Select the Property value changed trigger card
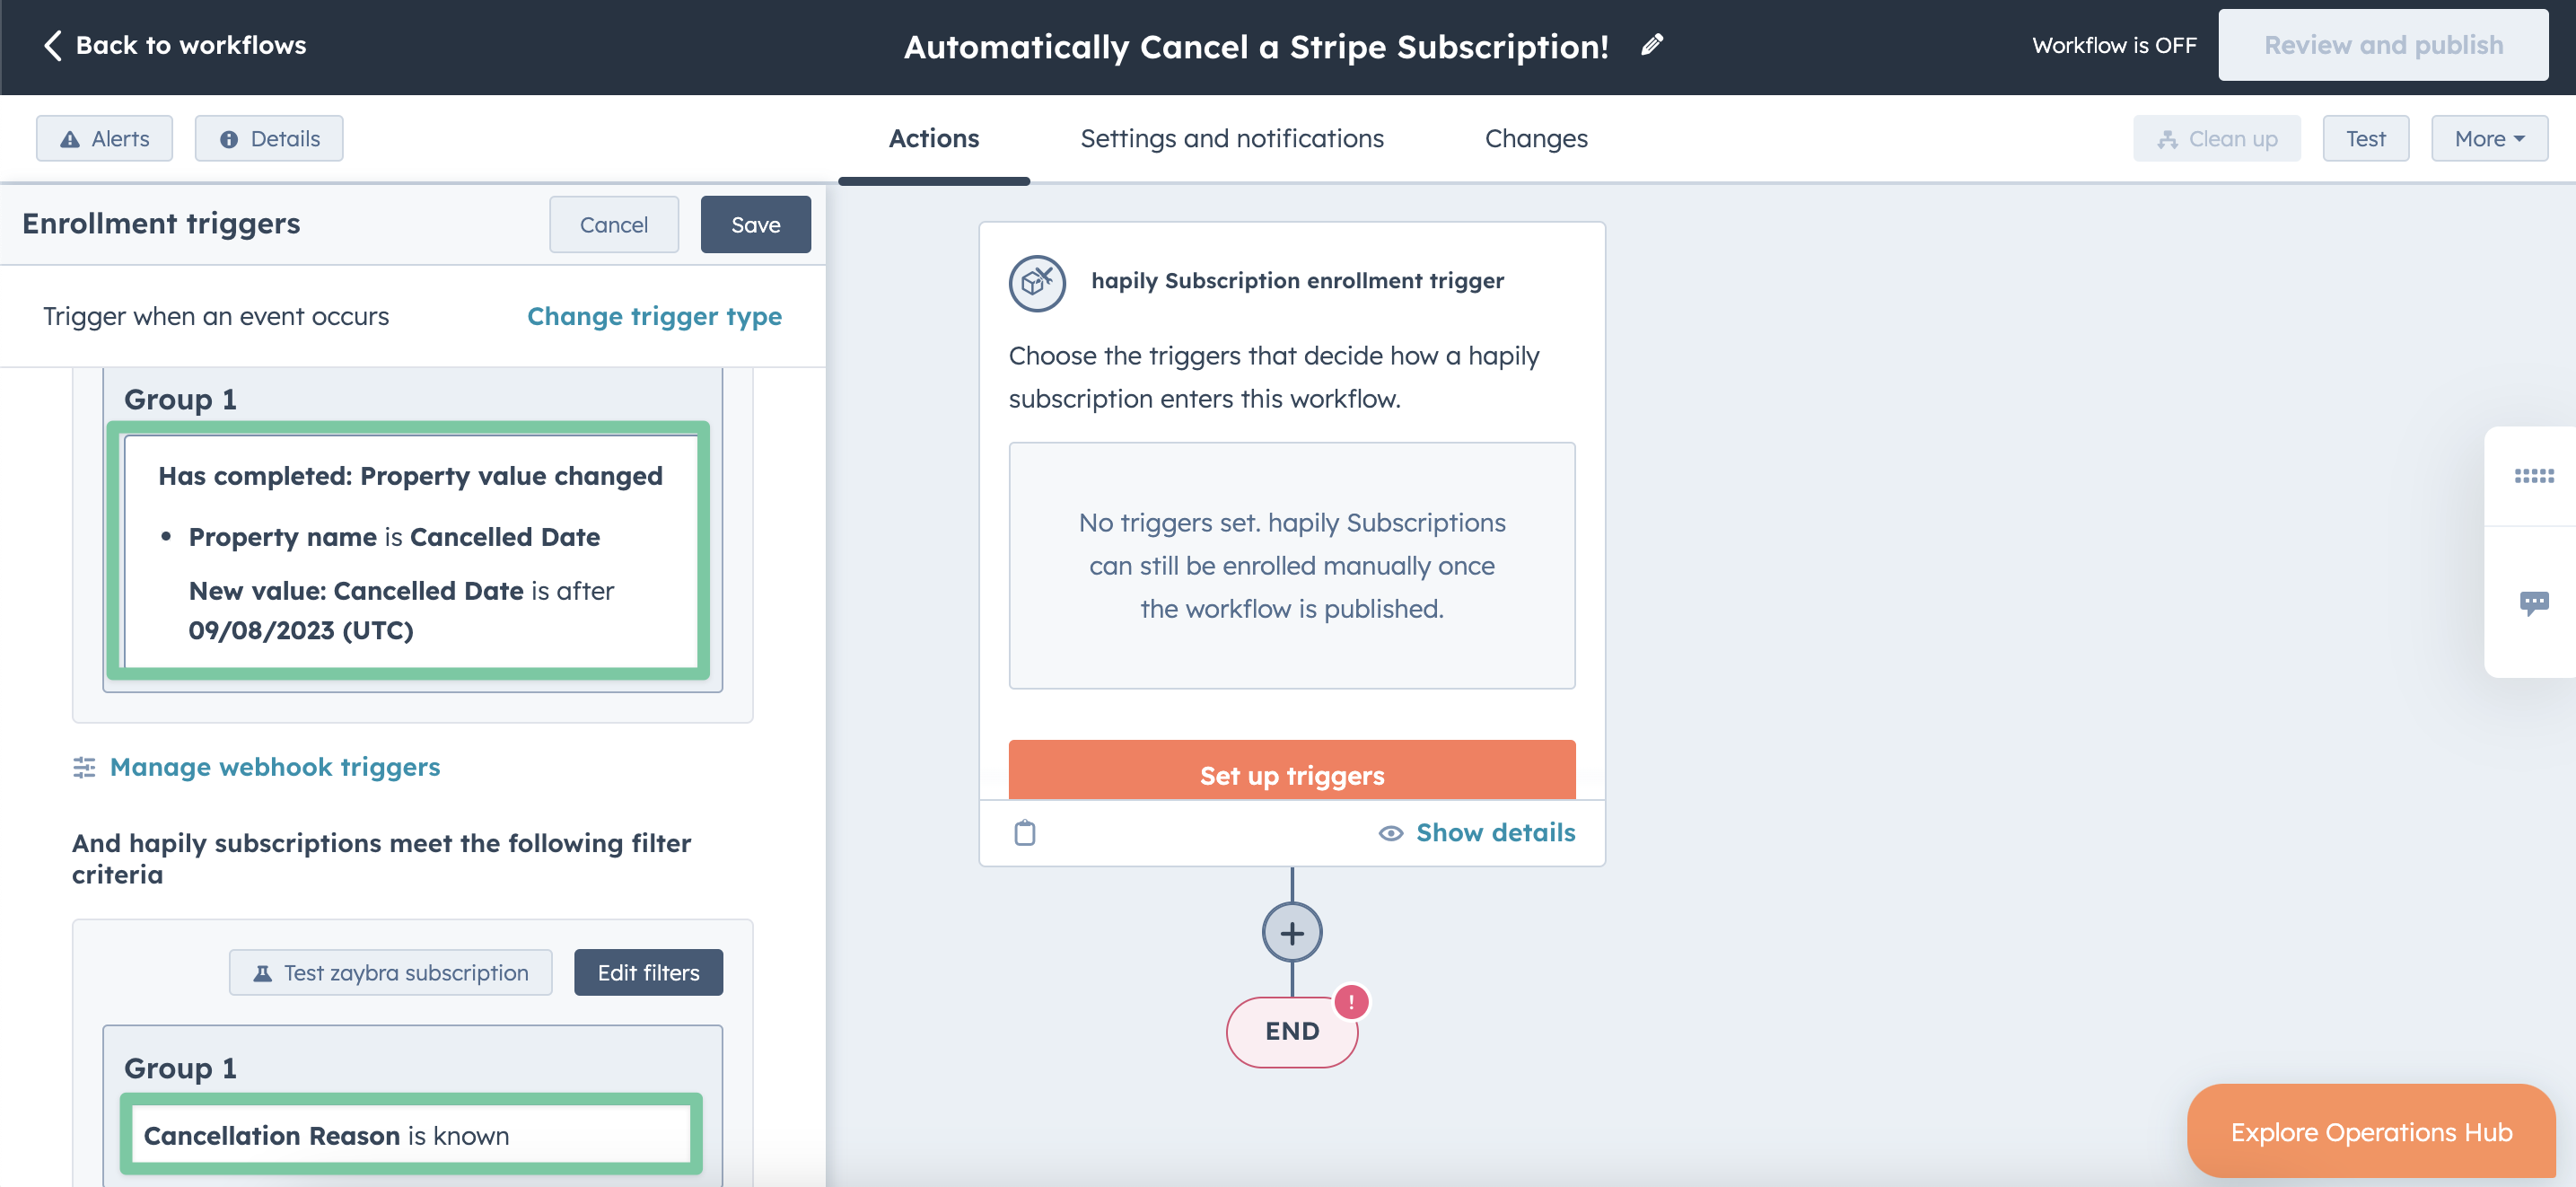This screenshot has width=2576, height=1187. tap(409, 551)
